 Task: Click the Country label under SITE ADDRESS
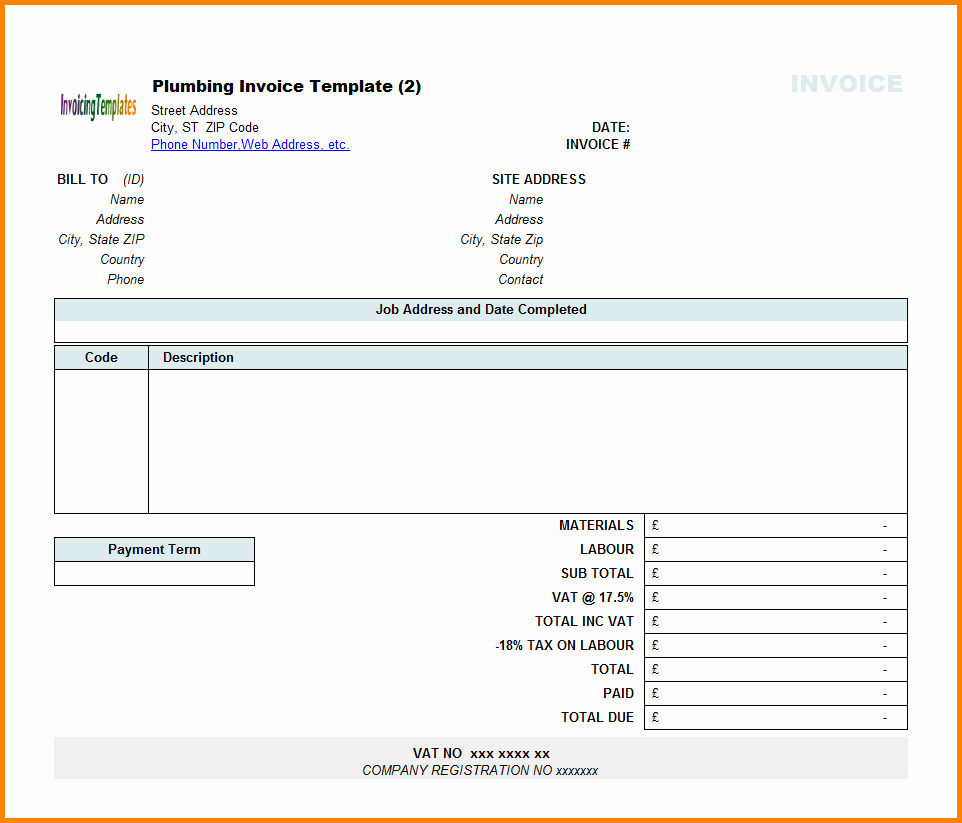point(521,260)
